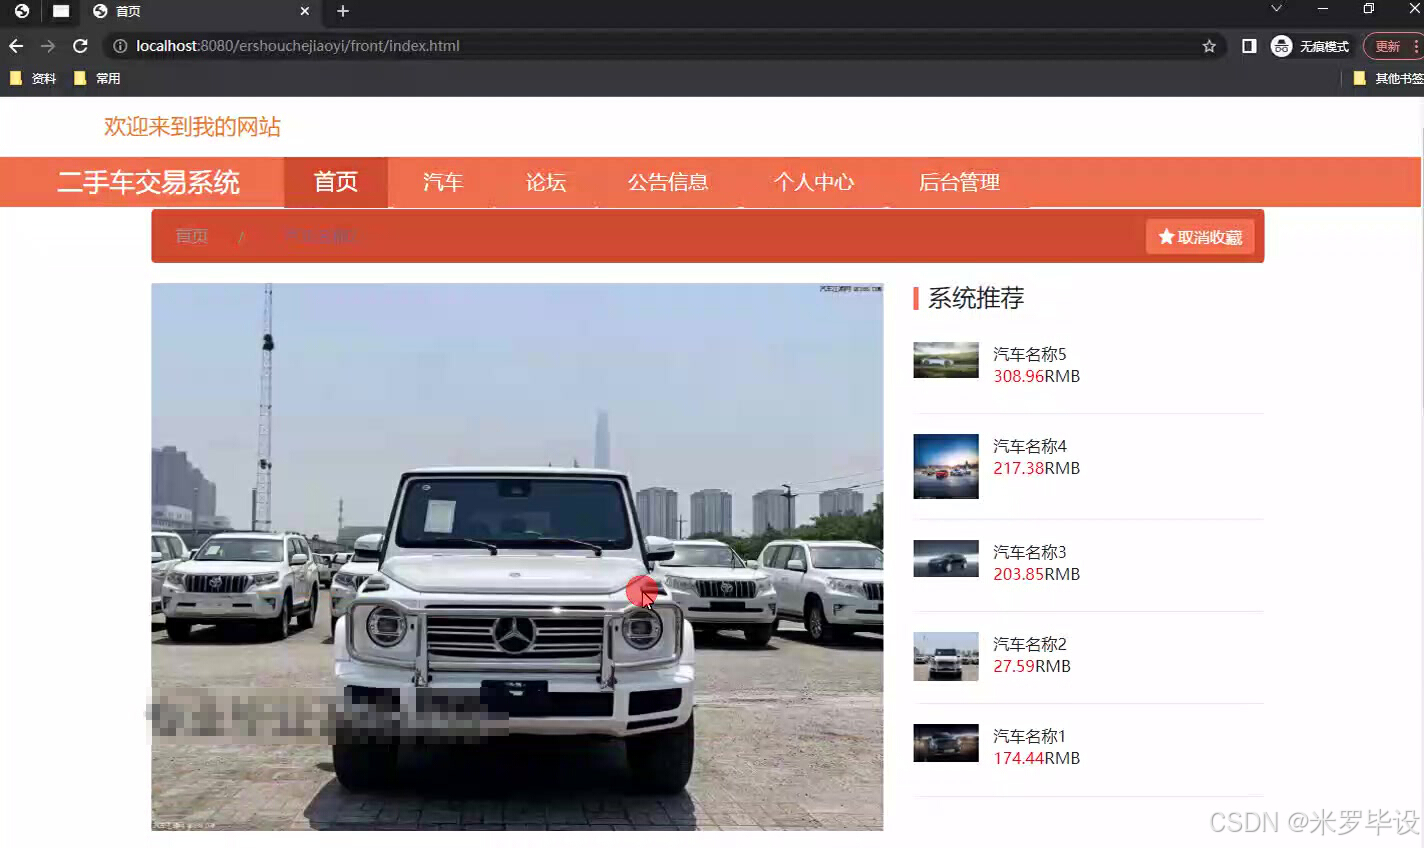Close the 首页 browser tab
Screen dimensions: 1424x848
pos(305,11)
